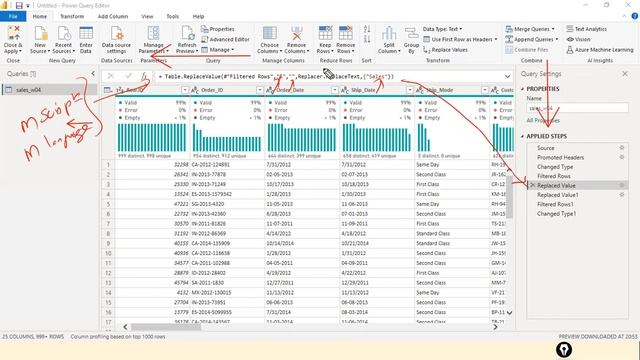Click the Save icon in the title bar
The width and height of the screenshot is (640, 360).
point(19,5)
